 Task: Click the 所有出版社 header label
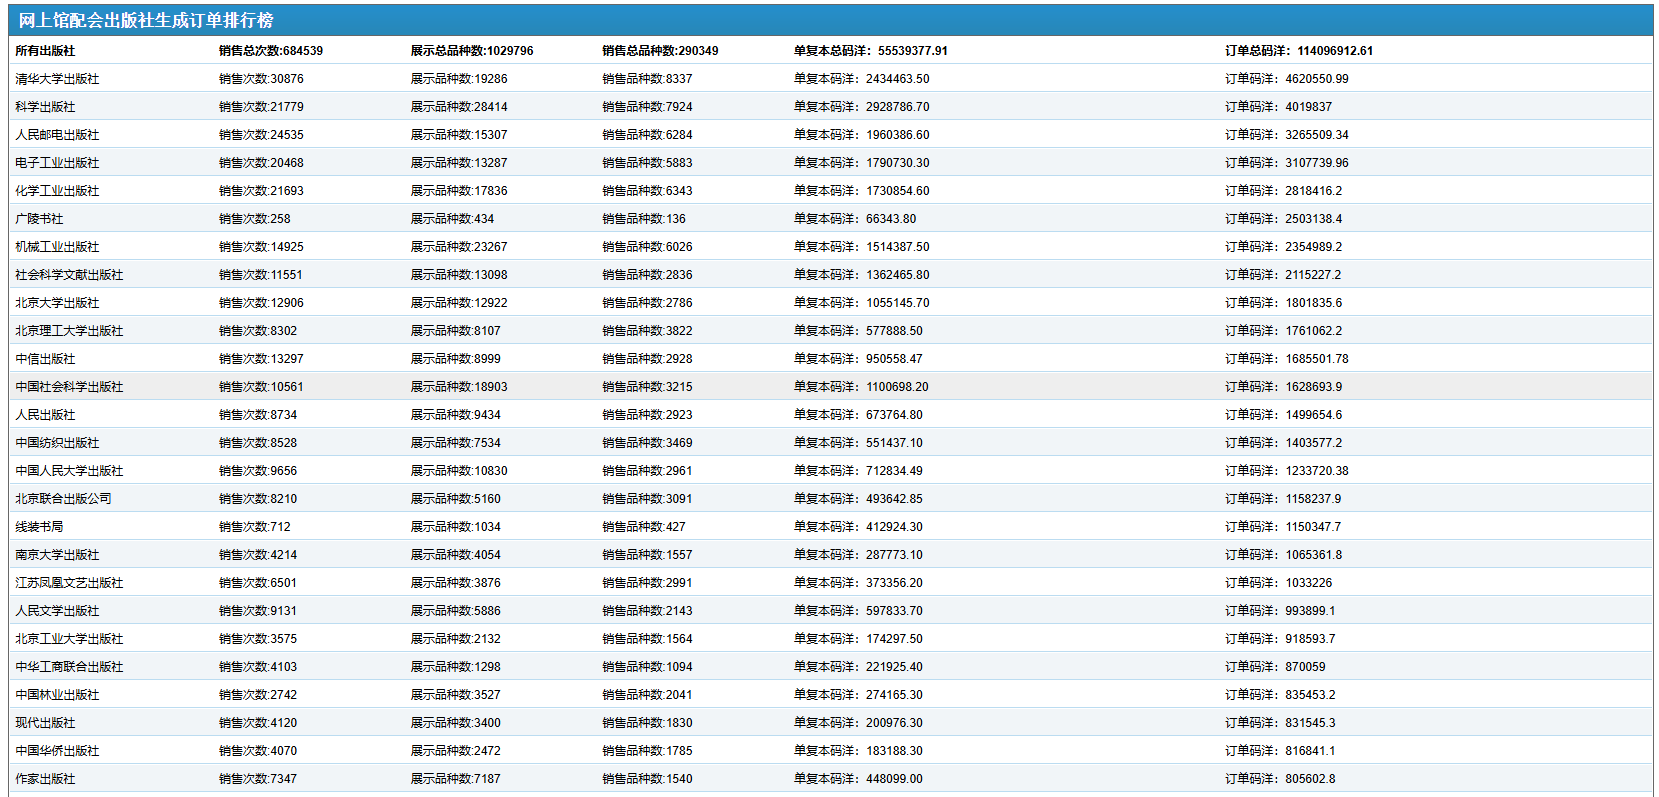(45, 51)
